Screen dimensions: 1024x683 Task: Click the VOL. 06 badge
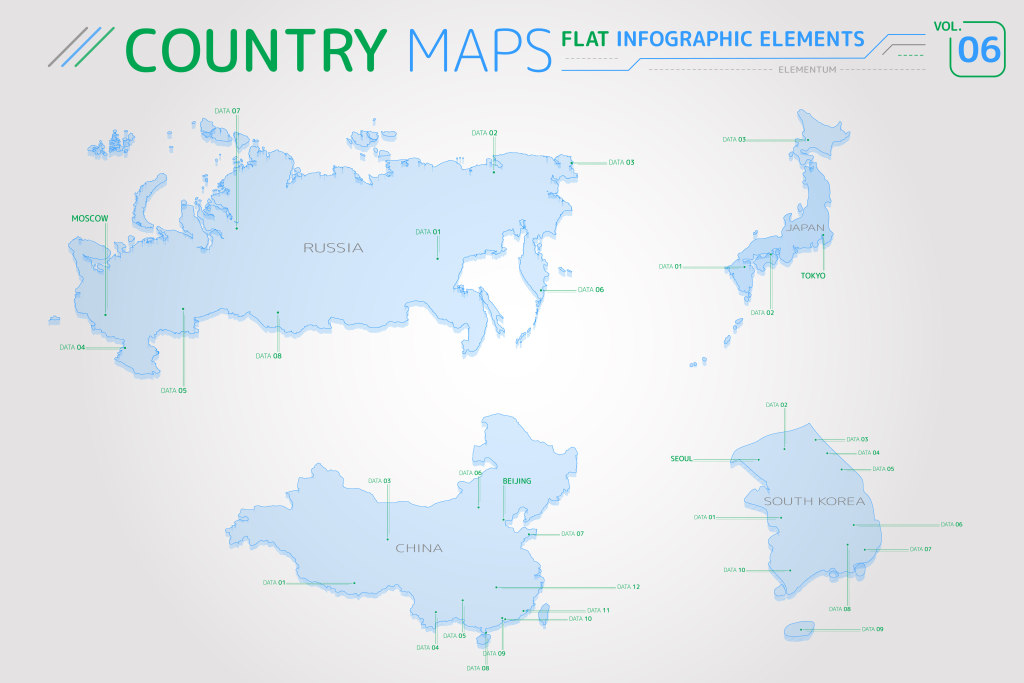[x=976, y=46]
